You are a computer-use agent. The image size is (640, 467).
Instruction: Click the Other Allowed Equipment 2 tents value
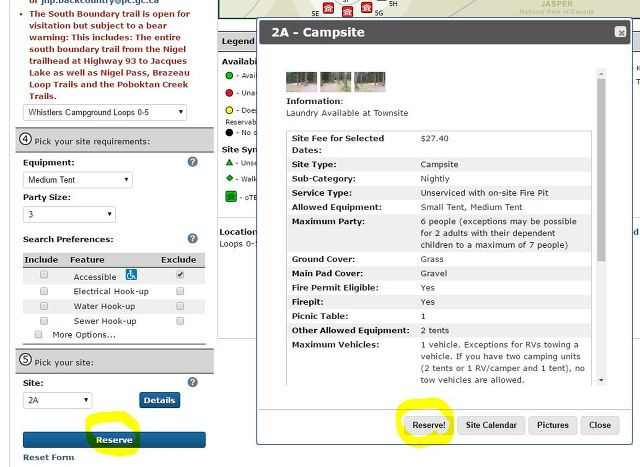[435, 330]
